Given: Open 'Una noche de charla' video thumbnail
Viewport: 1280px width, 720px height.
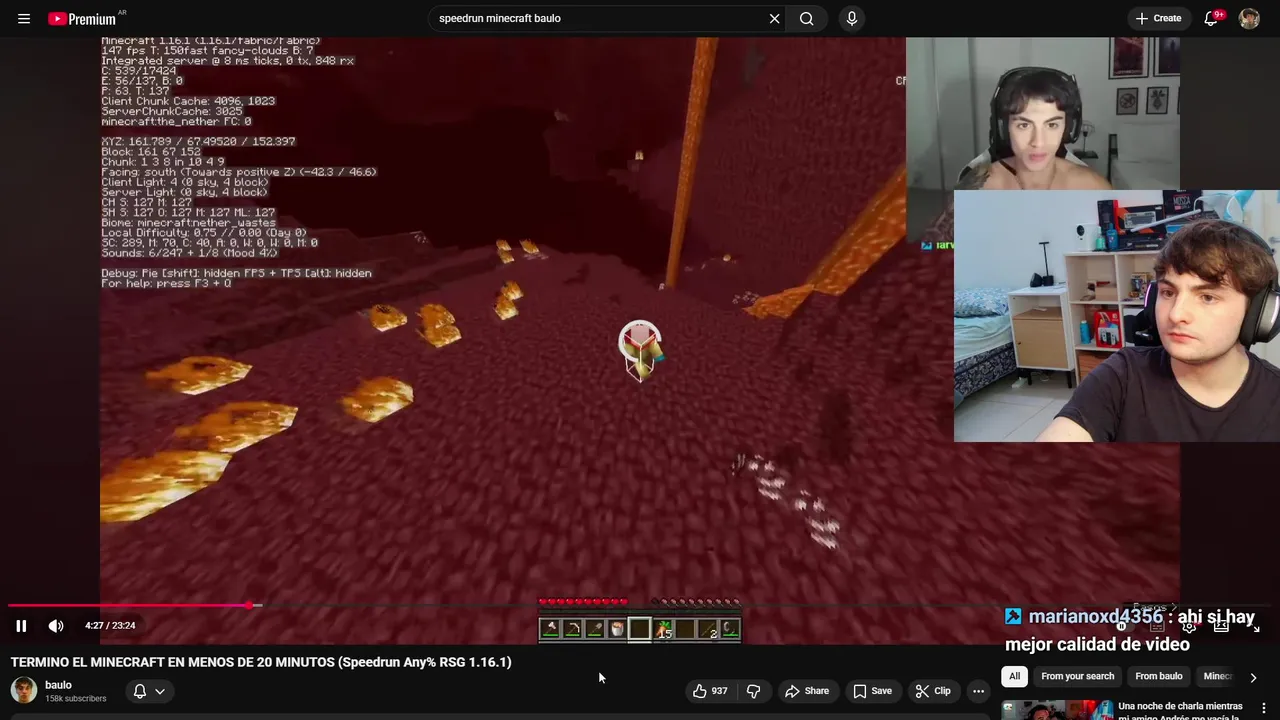Looking at the screenshot, I should [x=1057, y=709].
